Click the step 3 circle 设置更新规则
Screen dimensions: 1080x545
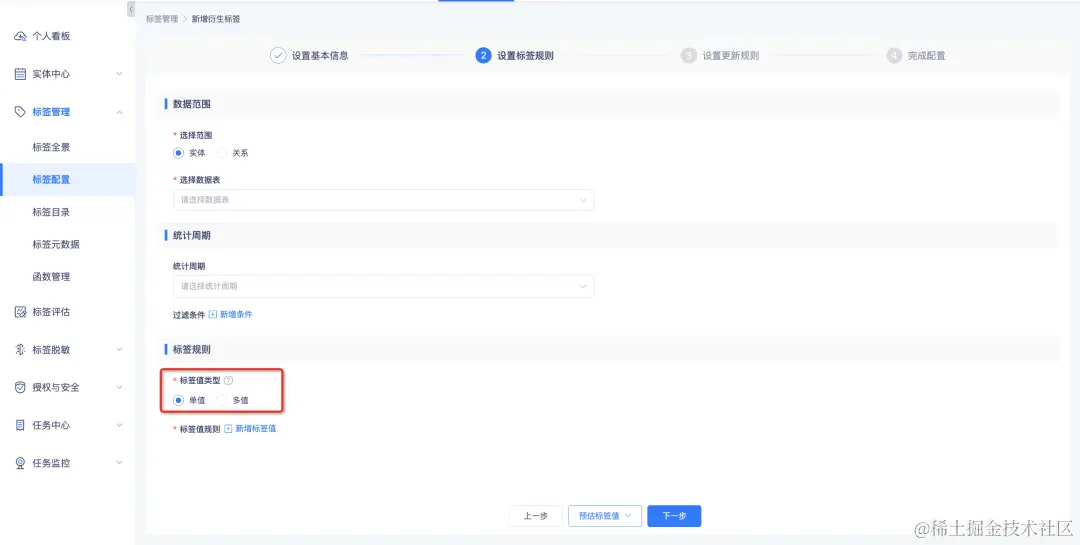pyautogui.click(x=689, y=56)
